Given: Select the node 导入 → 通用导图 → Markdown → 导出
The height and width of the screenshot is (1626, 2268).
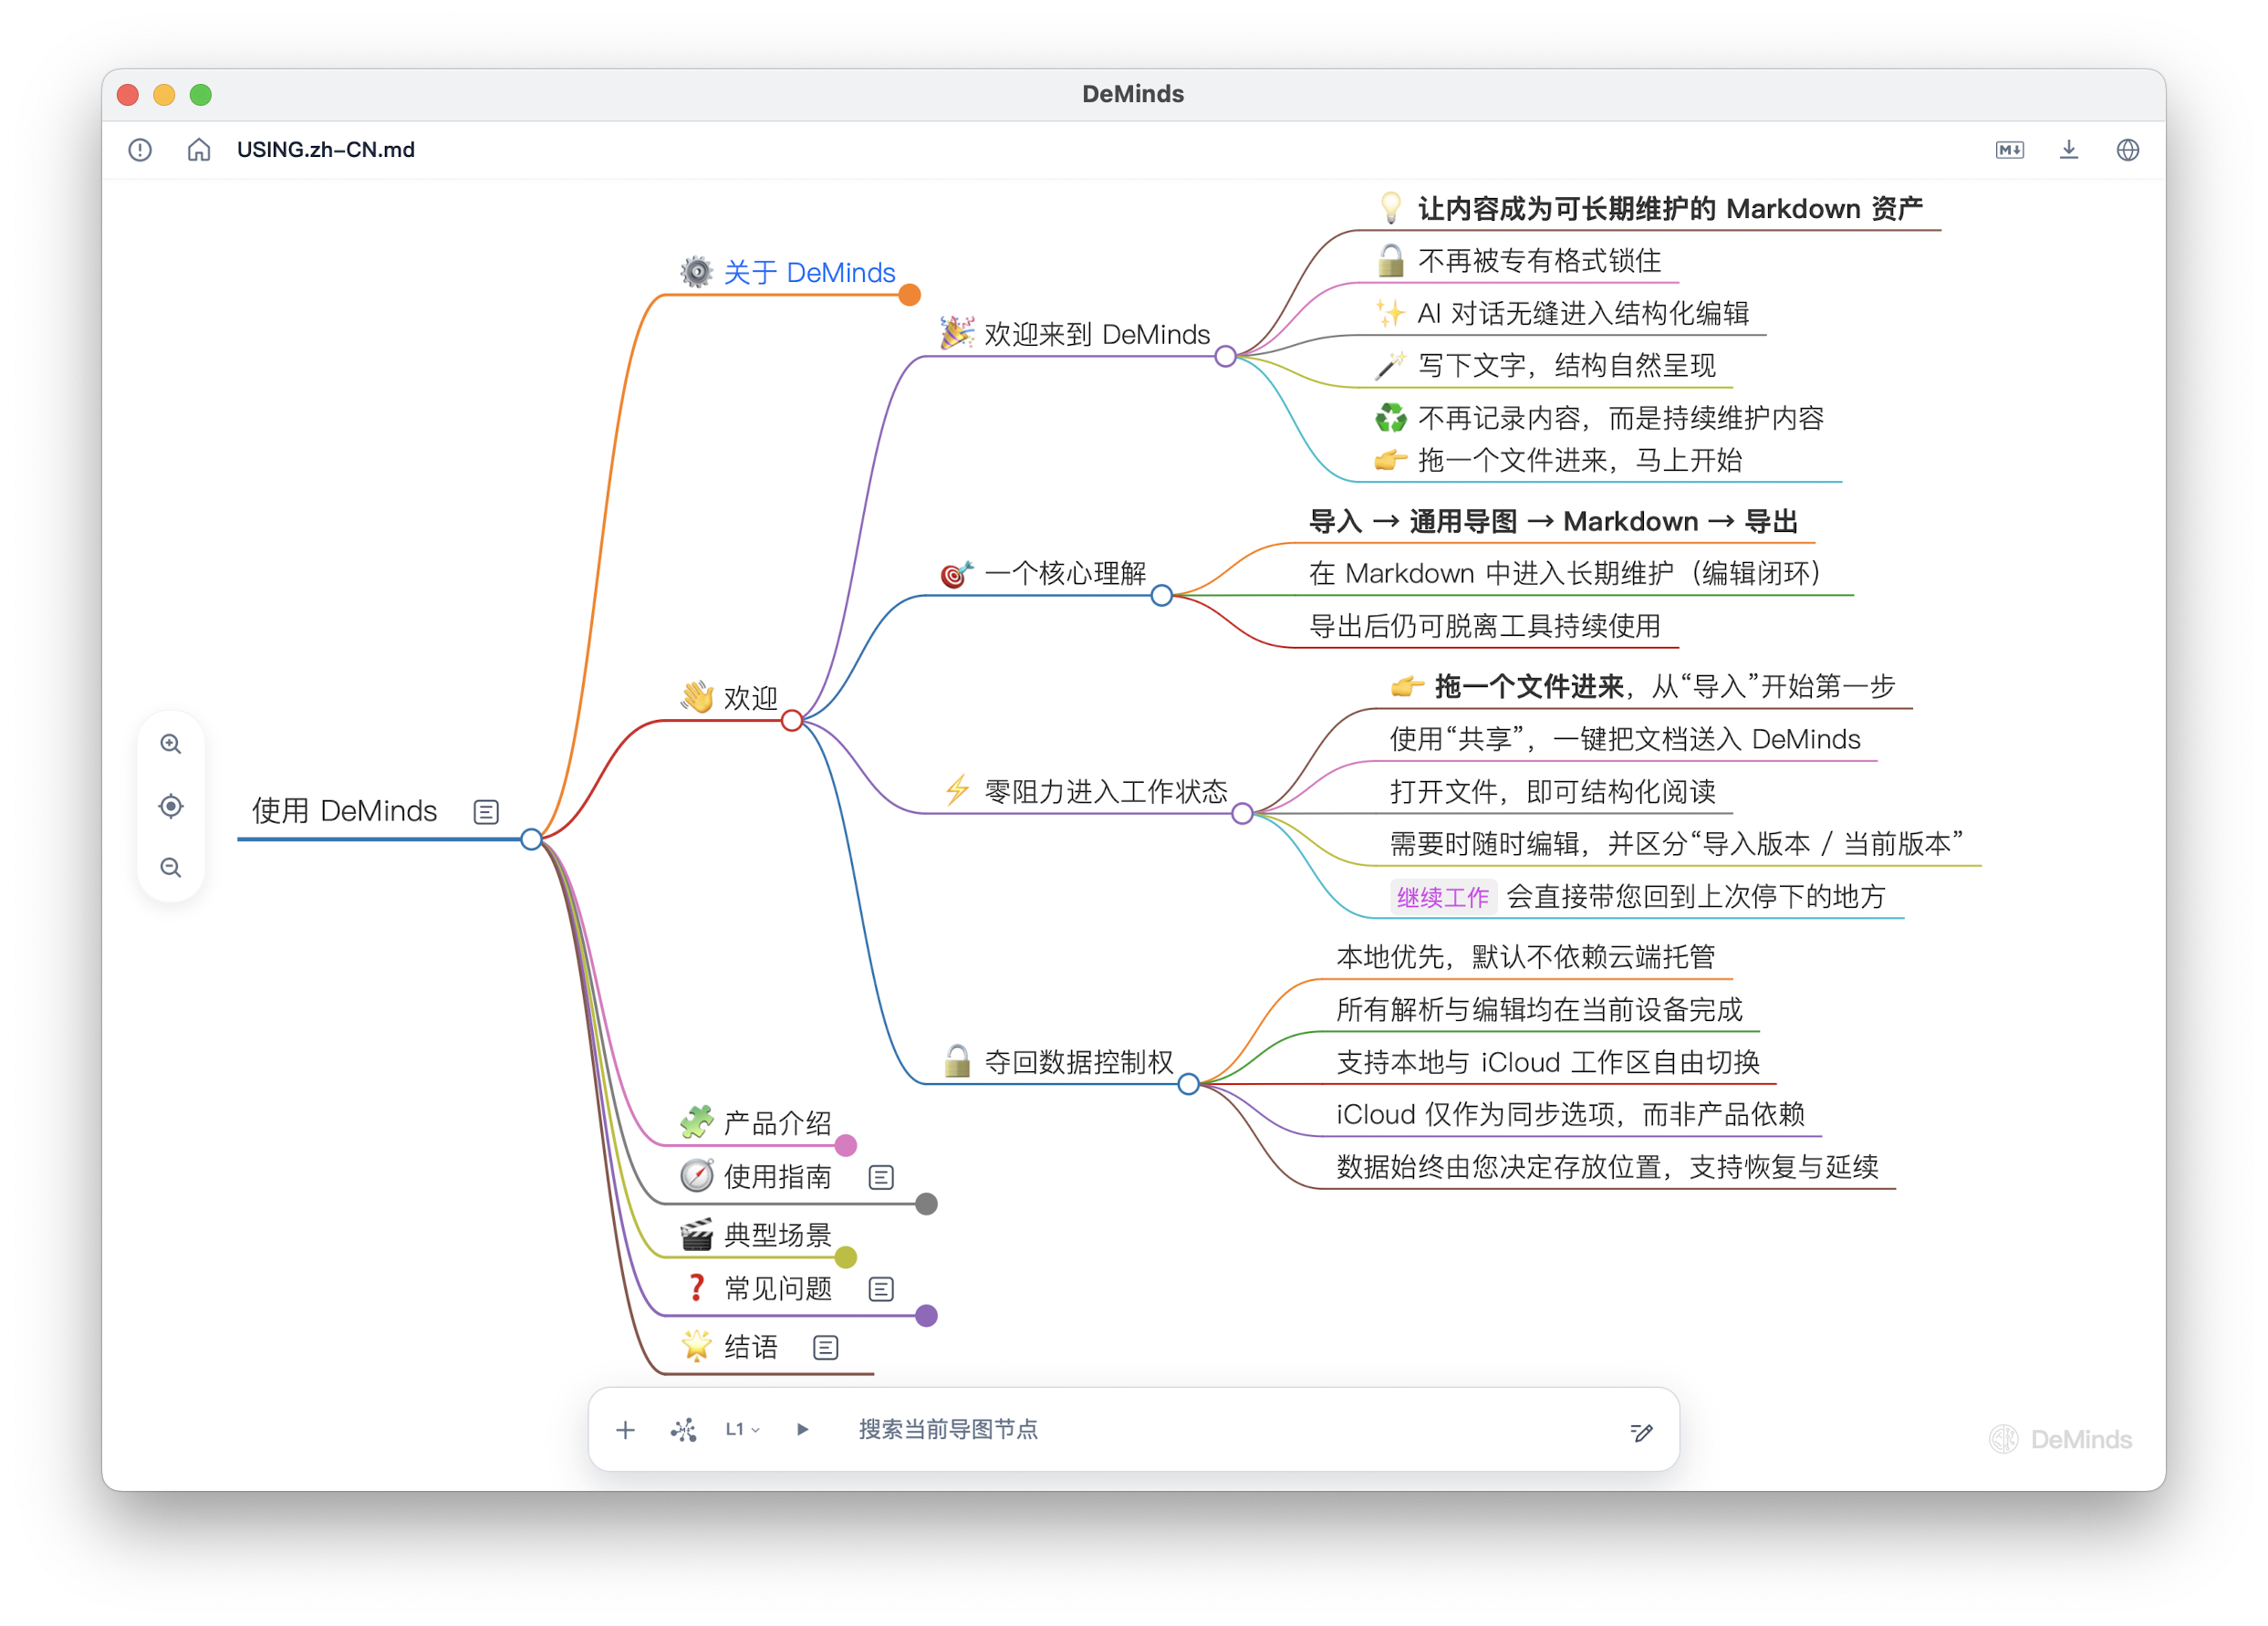Looking at the screenshot, I should tap(1553, 522).
